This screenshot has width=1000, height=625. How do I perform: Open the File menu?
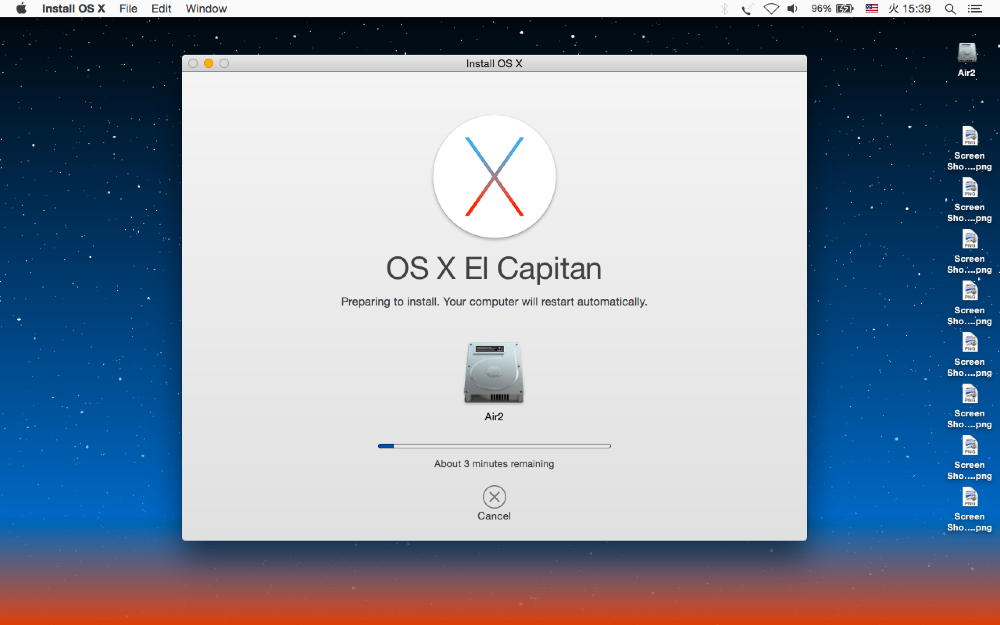[128, 9]
